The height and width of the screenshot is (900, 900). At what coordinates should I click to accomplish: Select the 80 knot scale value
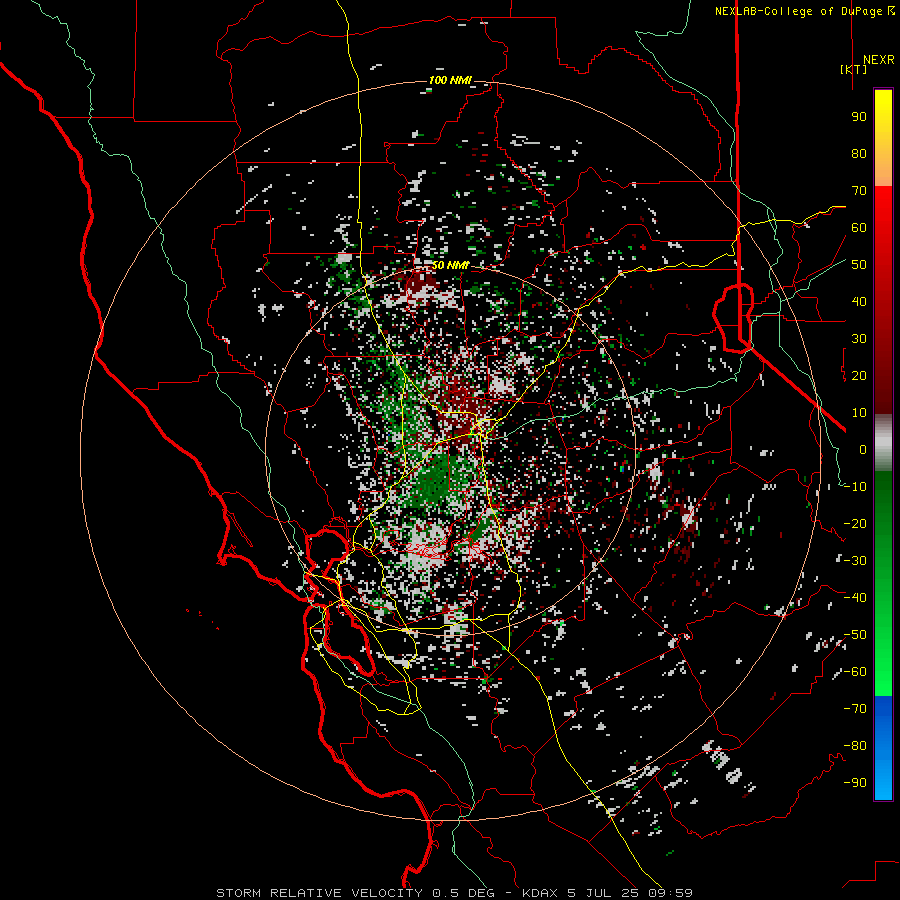click(859, 153)
